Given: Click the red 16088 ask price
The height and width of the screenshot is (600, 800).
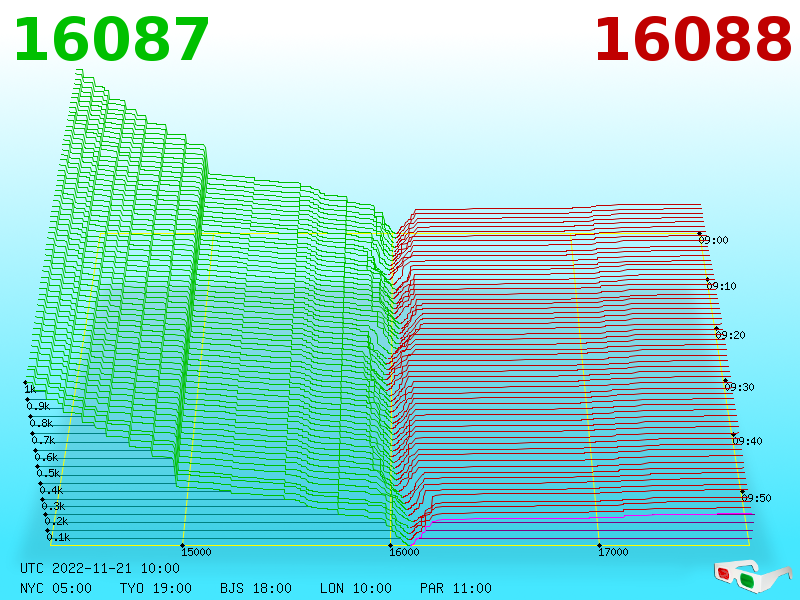Looking at the screenshot, I should [x=693, y=40].
